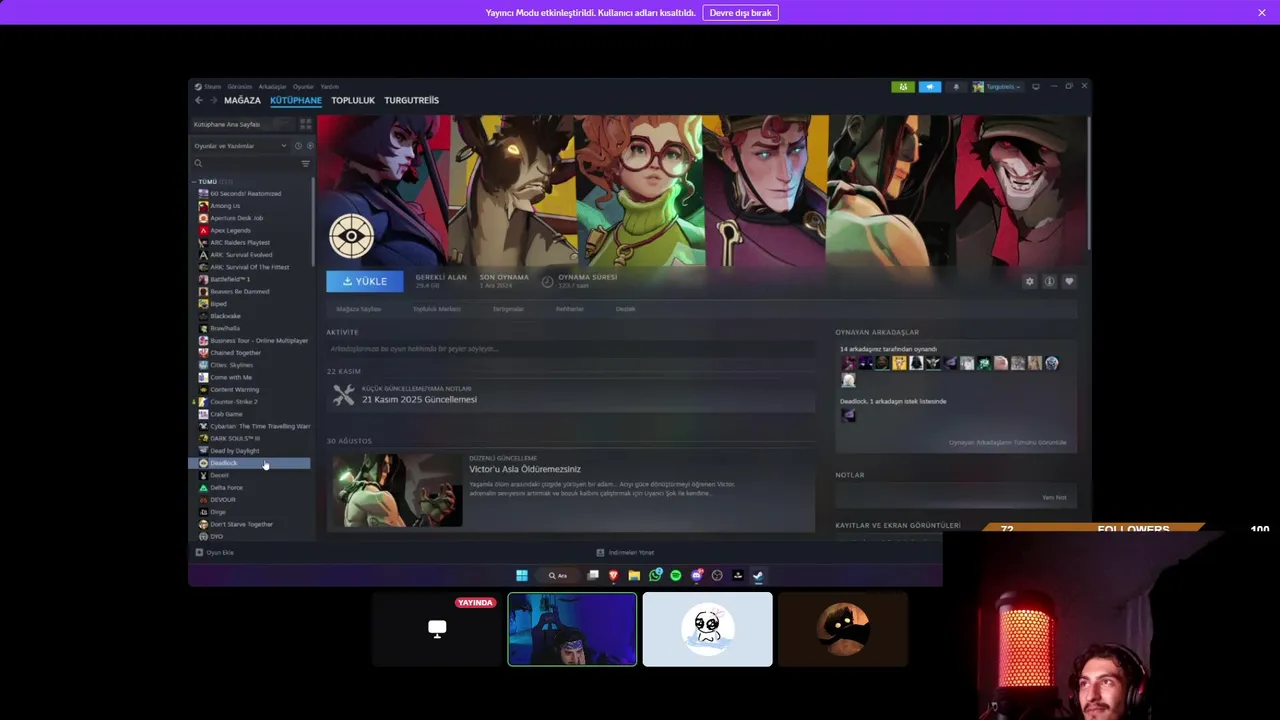The width and height of the screenshot is (1280, 720).
Task: Click the Windows Start button
Action: [x=521, y=575]
